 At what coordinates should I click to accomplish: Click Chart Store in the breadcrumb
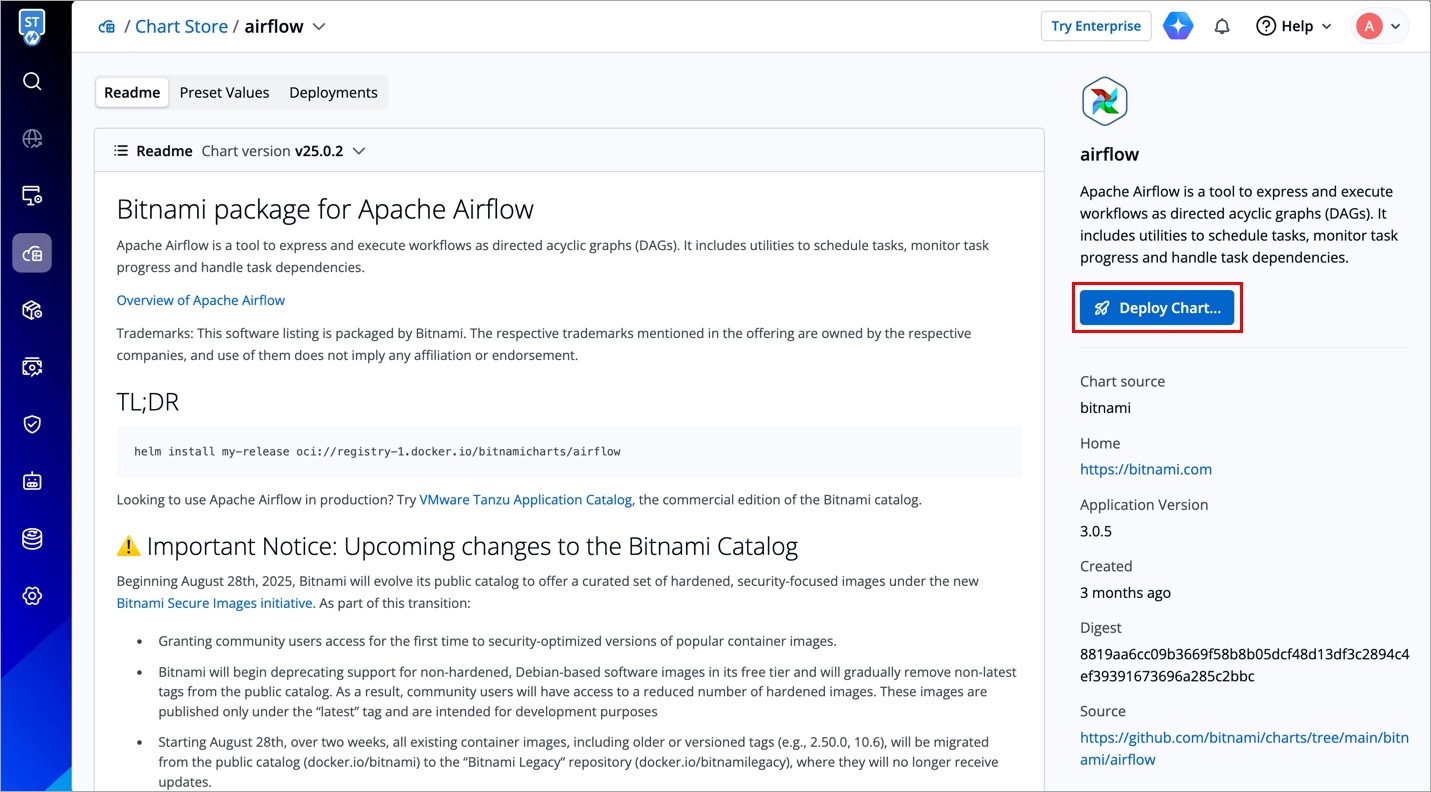coord(181,27)
